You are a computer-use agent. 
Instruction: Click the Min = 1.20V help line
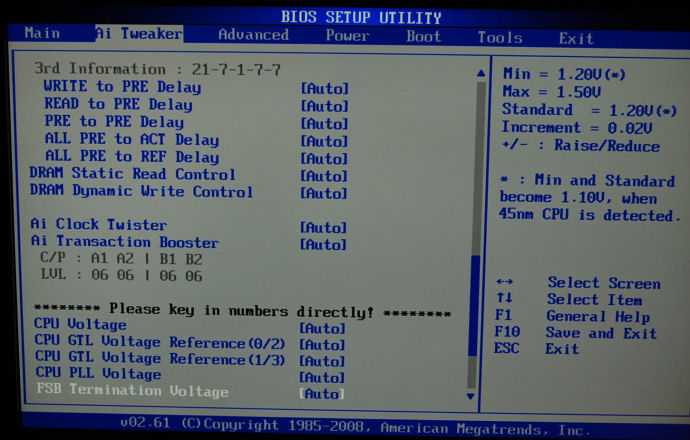coord(564,74)
